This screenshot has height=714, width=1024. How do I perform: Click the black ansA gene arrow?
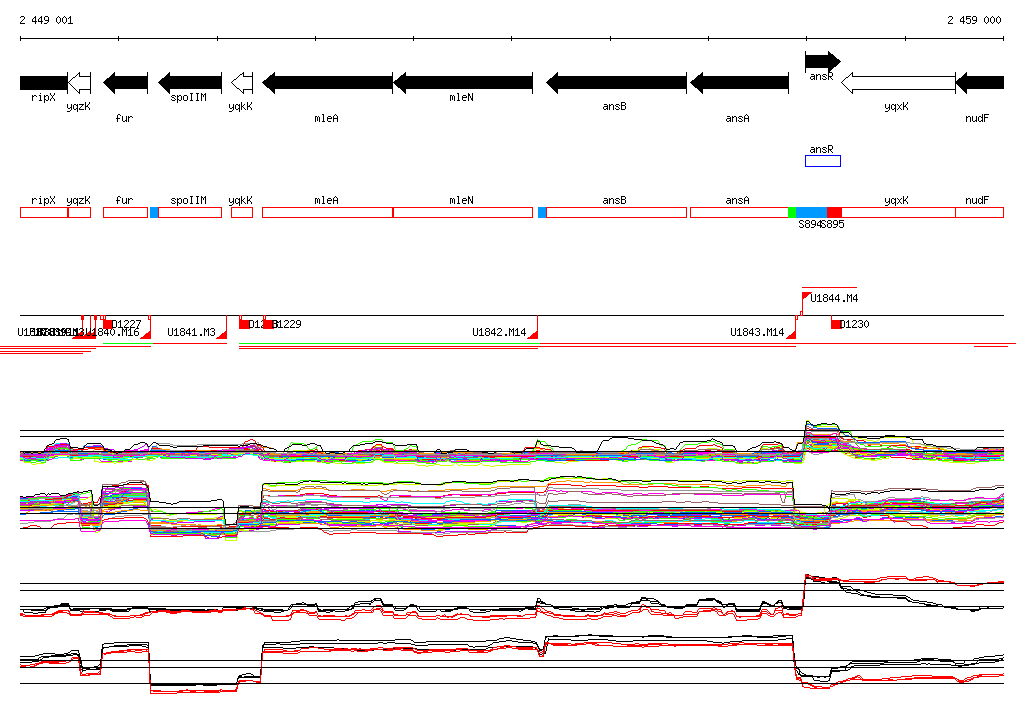(x=739, y=83)
